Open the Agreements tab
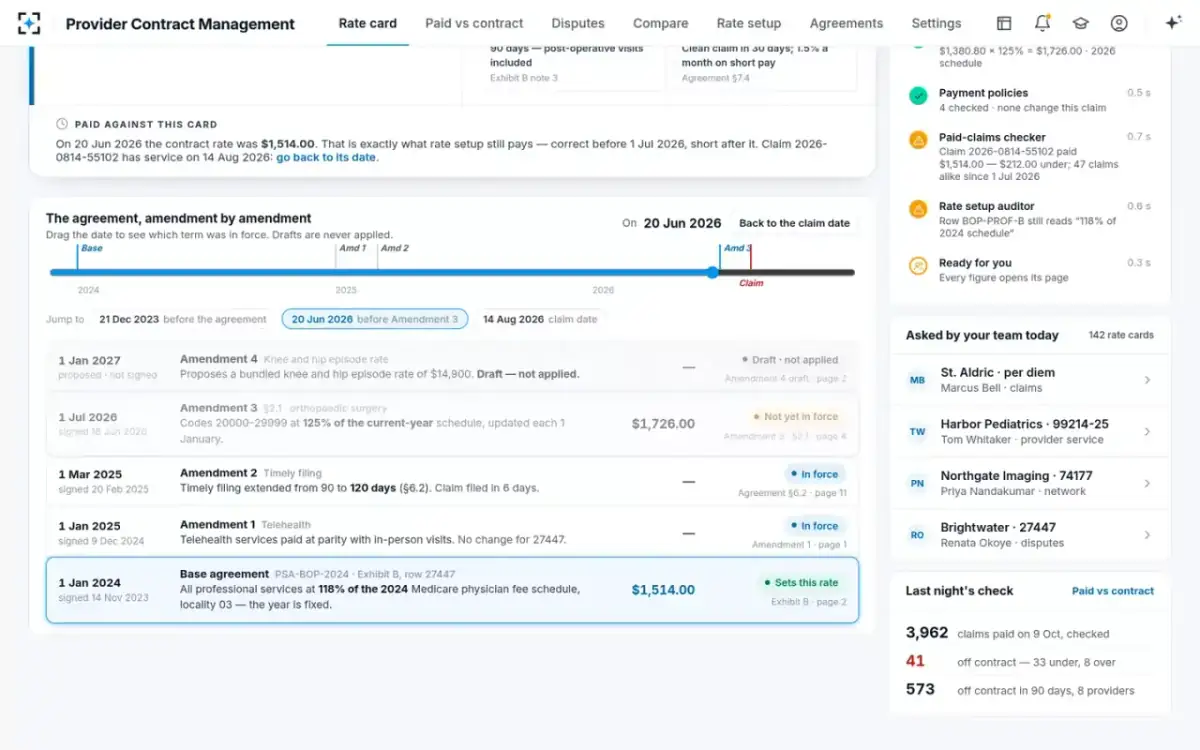The height and width of the screenshot is (750, 1200). [x=846, y=23]
